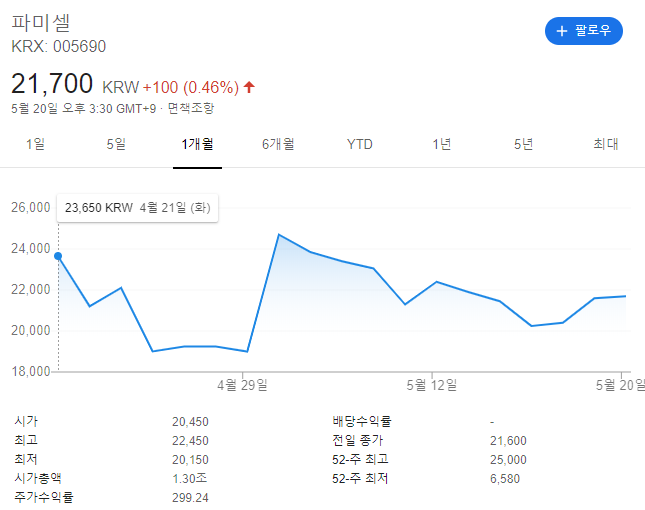Viewport: 645px width, 510px height.
Task: Click the 4월 29일 axis date label
Action: click(x=242, y=385)
